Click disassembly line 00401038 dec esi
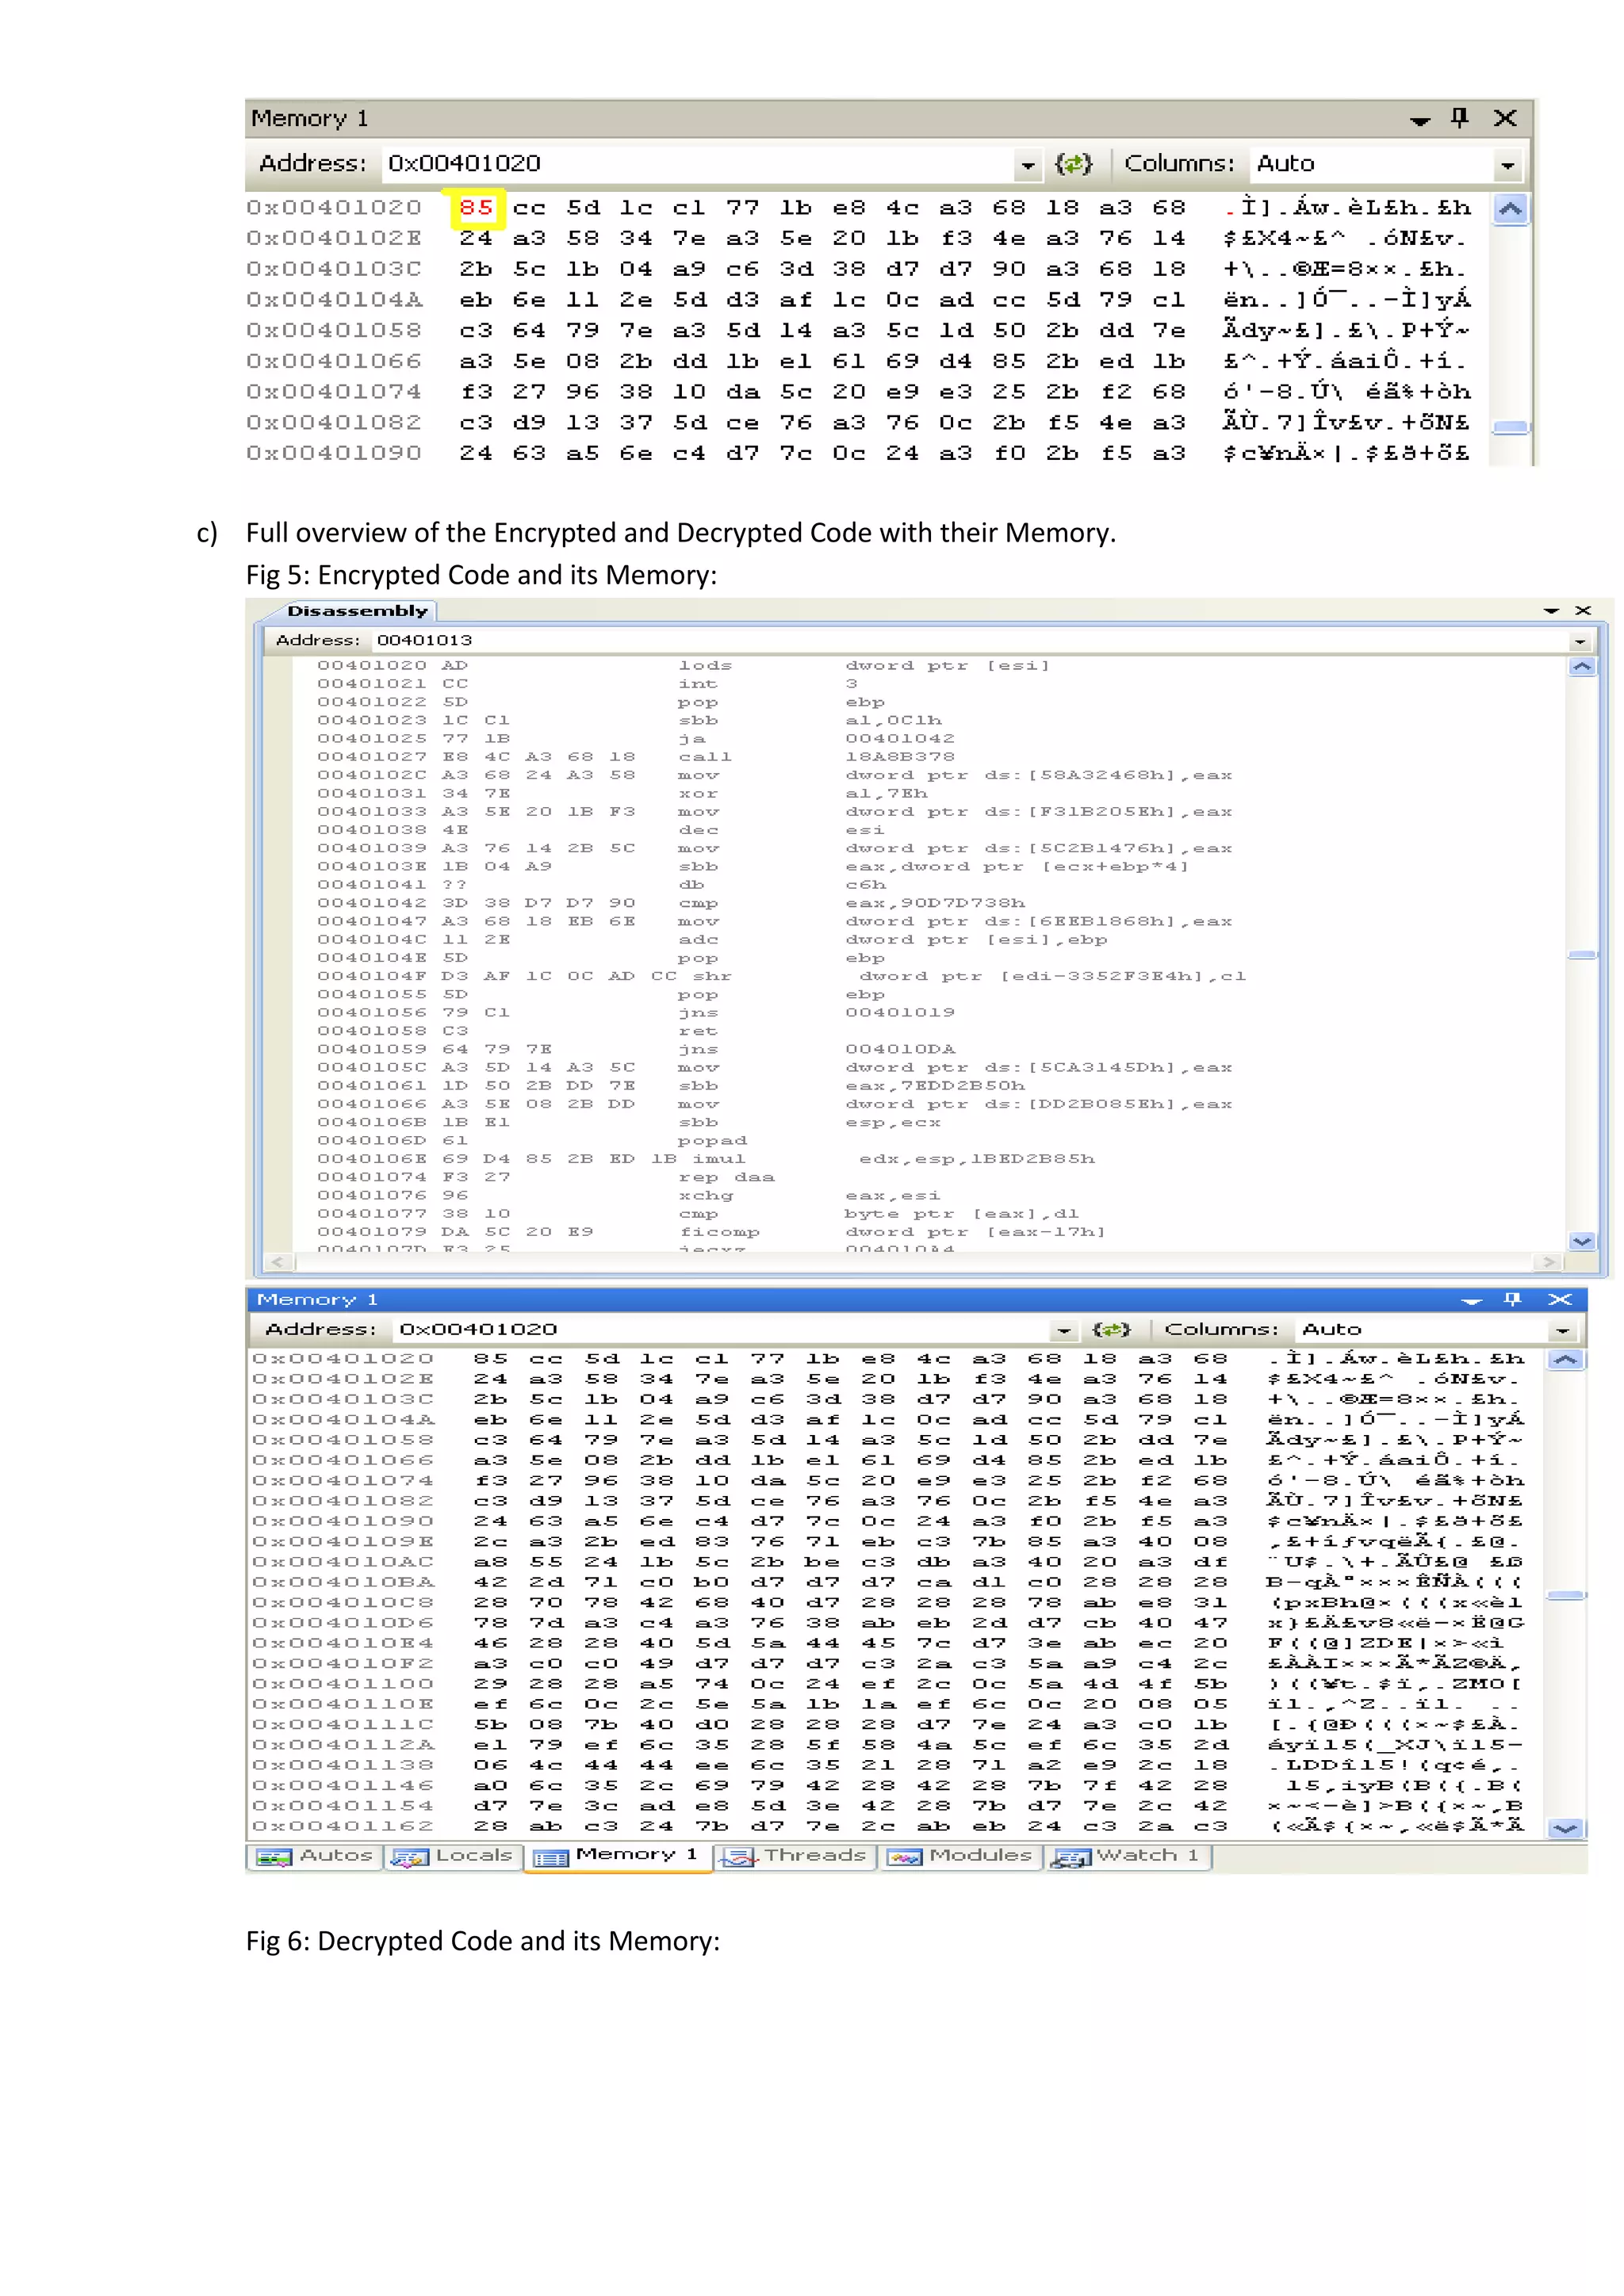 click(x=600, y=830)
